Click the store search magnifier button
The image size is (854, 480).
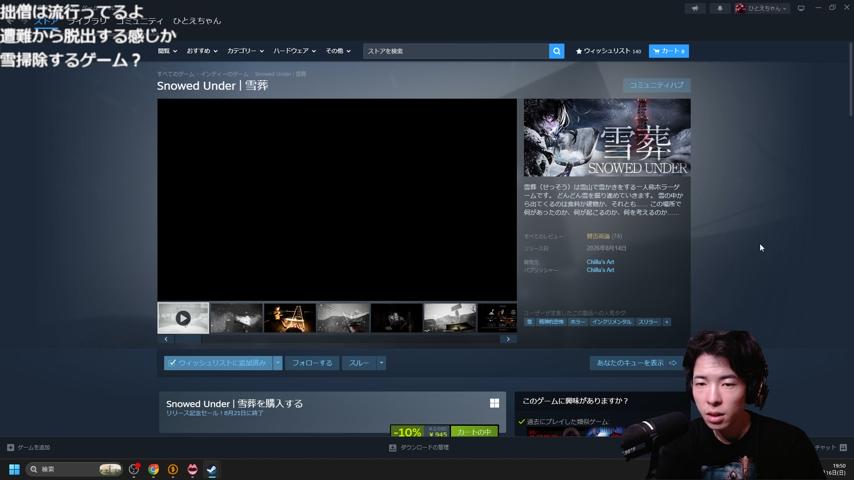tap(556, 51)
